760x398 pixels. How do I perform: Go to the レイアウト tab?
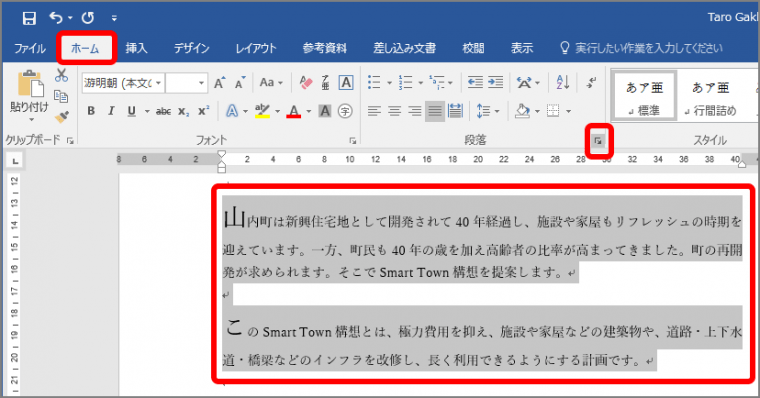256,48
